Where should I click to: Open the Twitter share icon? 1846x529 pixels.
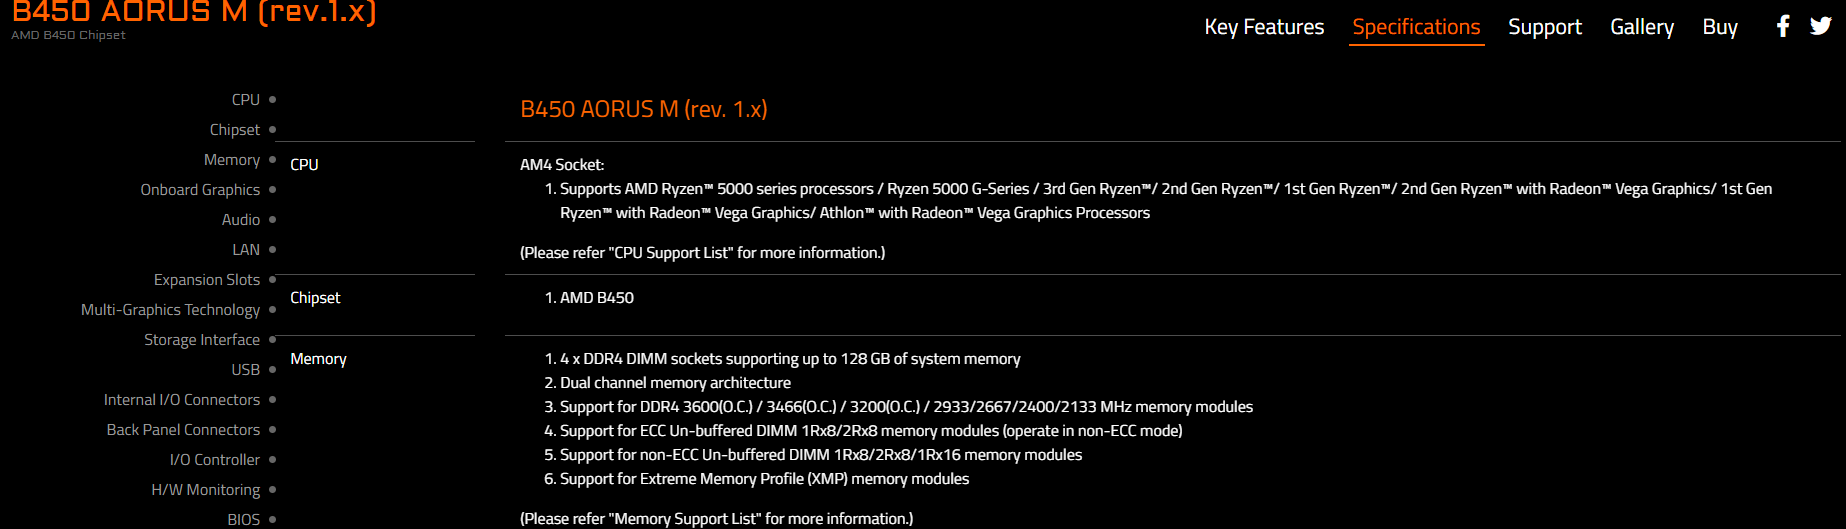click(1821, 26)
